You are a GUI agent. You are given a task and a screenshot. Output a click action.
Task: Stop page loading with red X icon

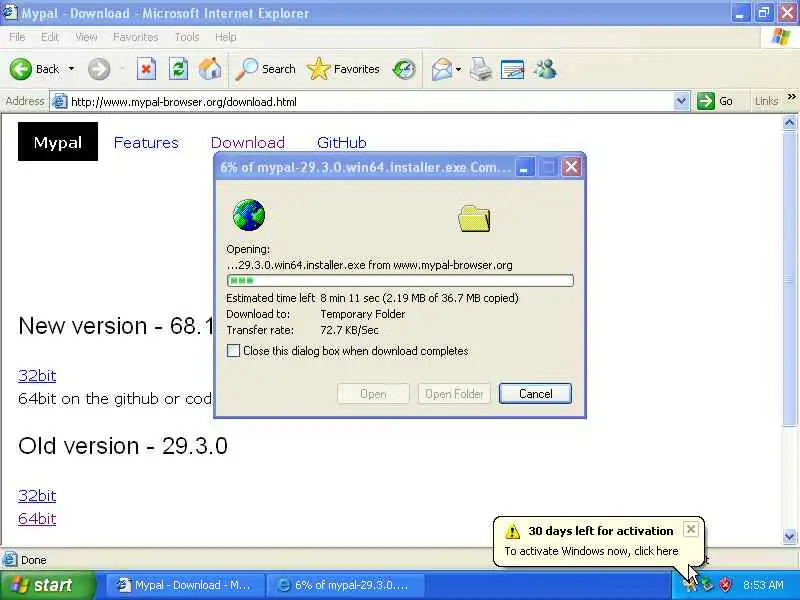146,69
